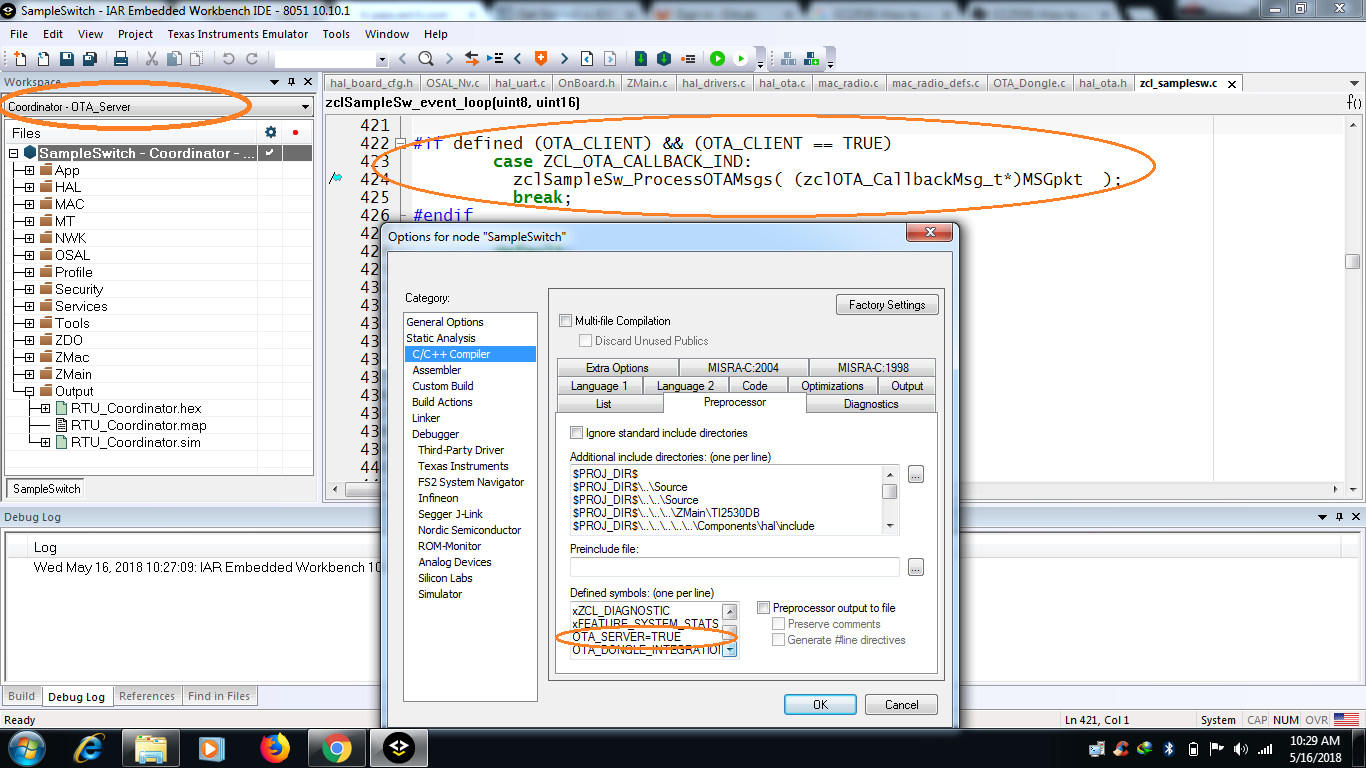1366x768 pixels.
Task: Expand the ZDO folder node
Action: coord(29,341)
